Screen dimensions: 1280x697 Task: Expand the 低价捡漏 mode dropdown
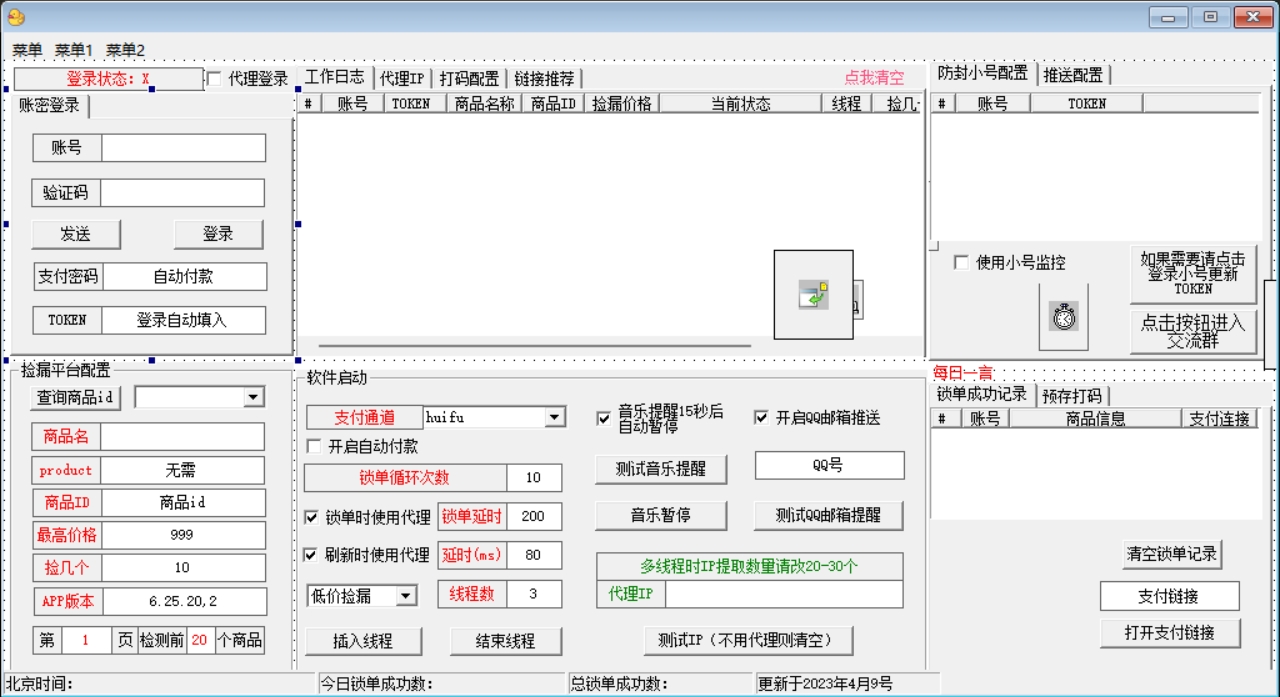point(406,596)
